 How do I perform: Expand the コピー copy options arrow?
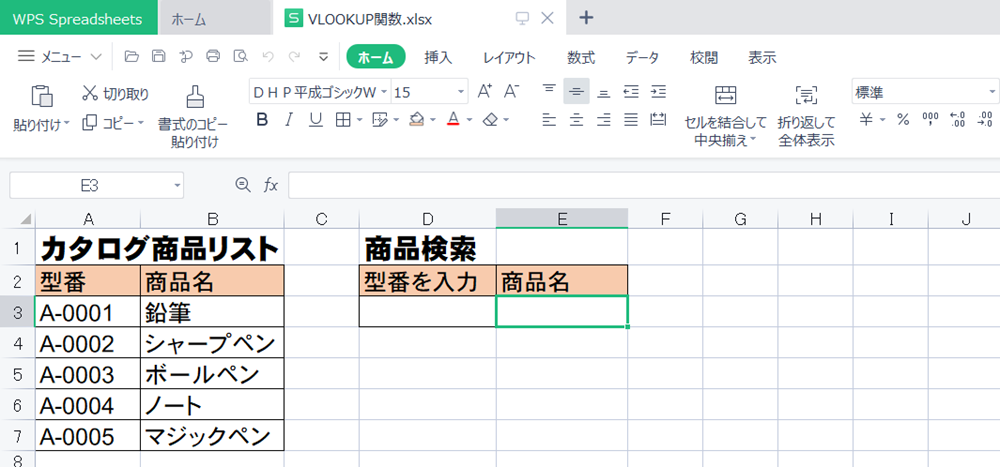(x=140, y=122)
